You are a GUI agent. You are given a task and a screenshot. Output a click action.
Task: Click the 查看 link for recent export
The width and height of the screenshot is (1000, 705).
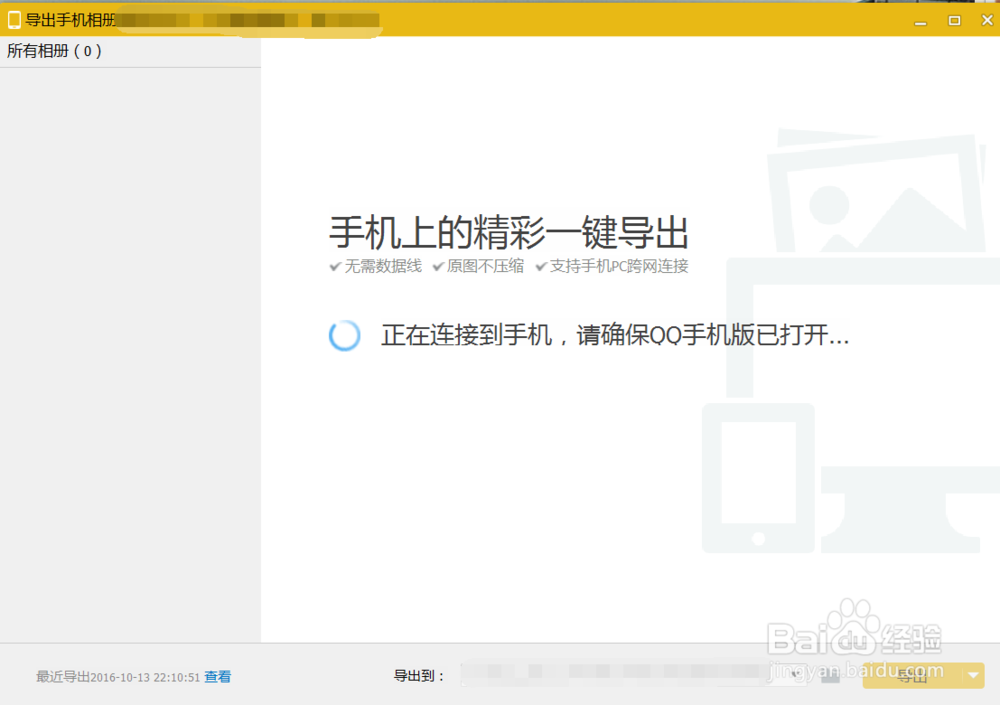pyautogui.click(x=217, y=677)
